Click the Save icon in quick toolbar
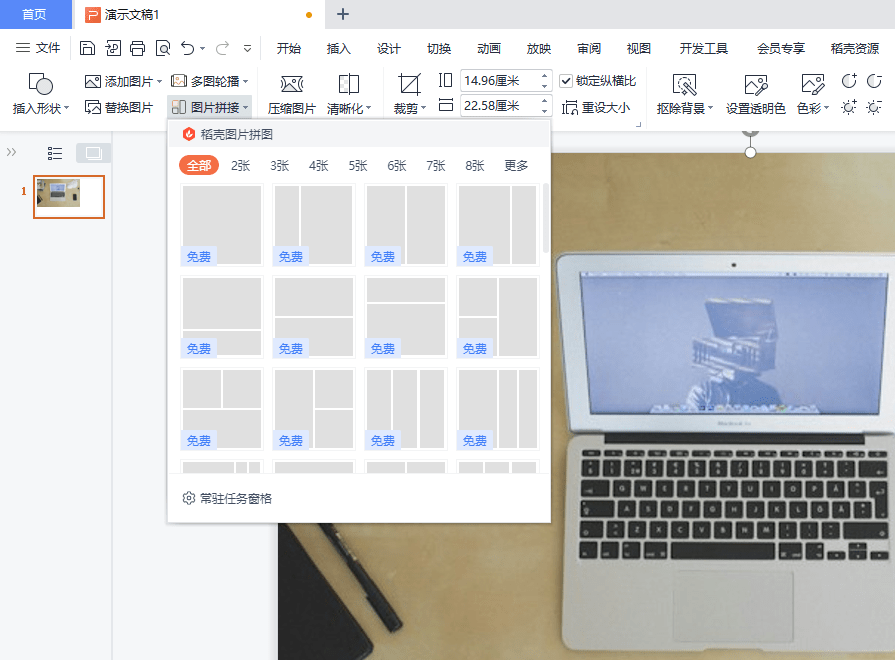 pos(87,48)
